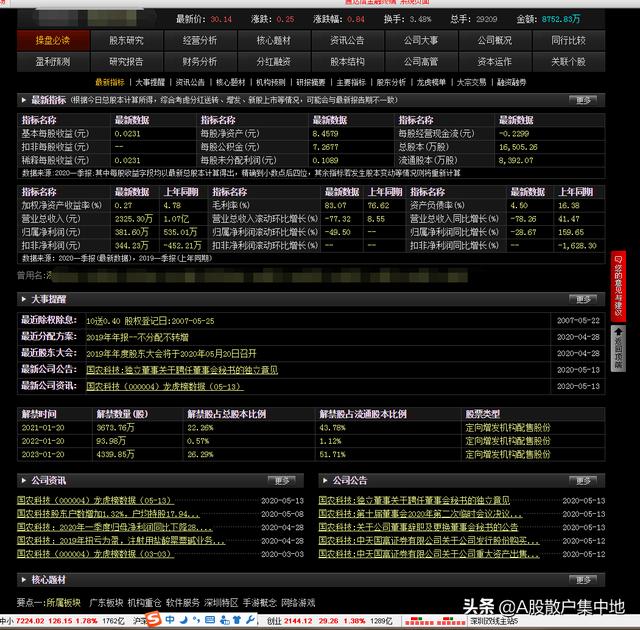
Task: Jump to 龙虎榜单 sub-navigation link
Action: pyautogui.click(x=431, y=82)
